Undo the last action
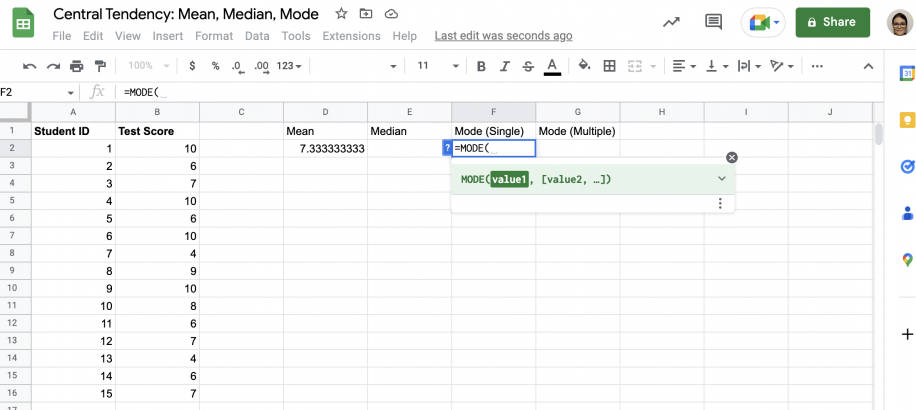Image resolution: width=916 pixels, height=410 pixels. (x=29, y=66)
